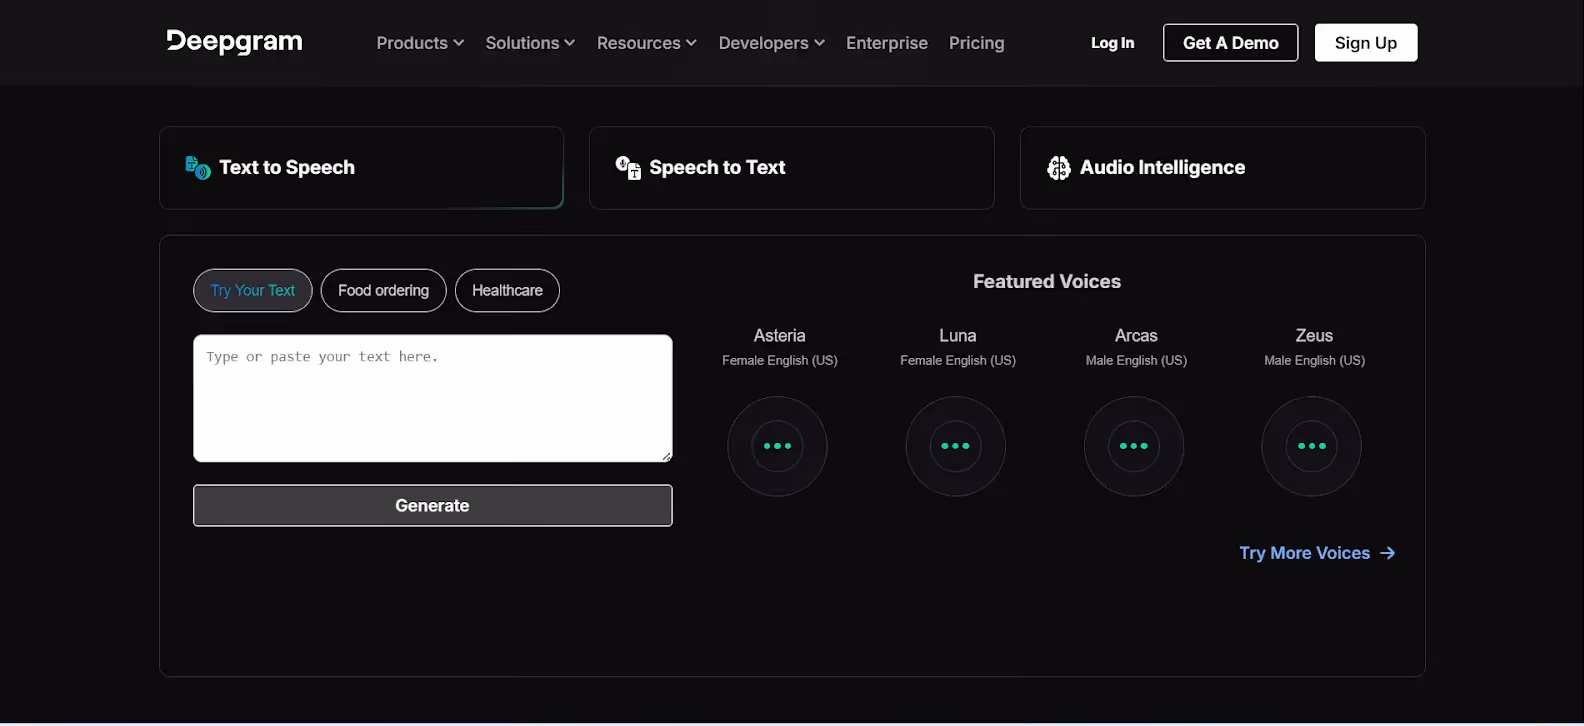Expand the Resources menu
1584x726 pixels.
pyautogui.click(x=647, y=43)
